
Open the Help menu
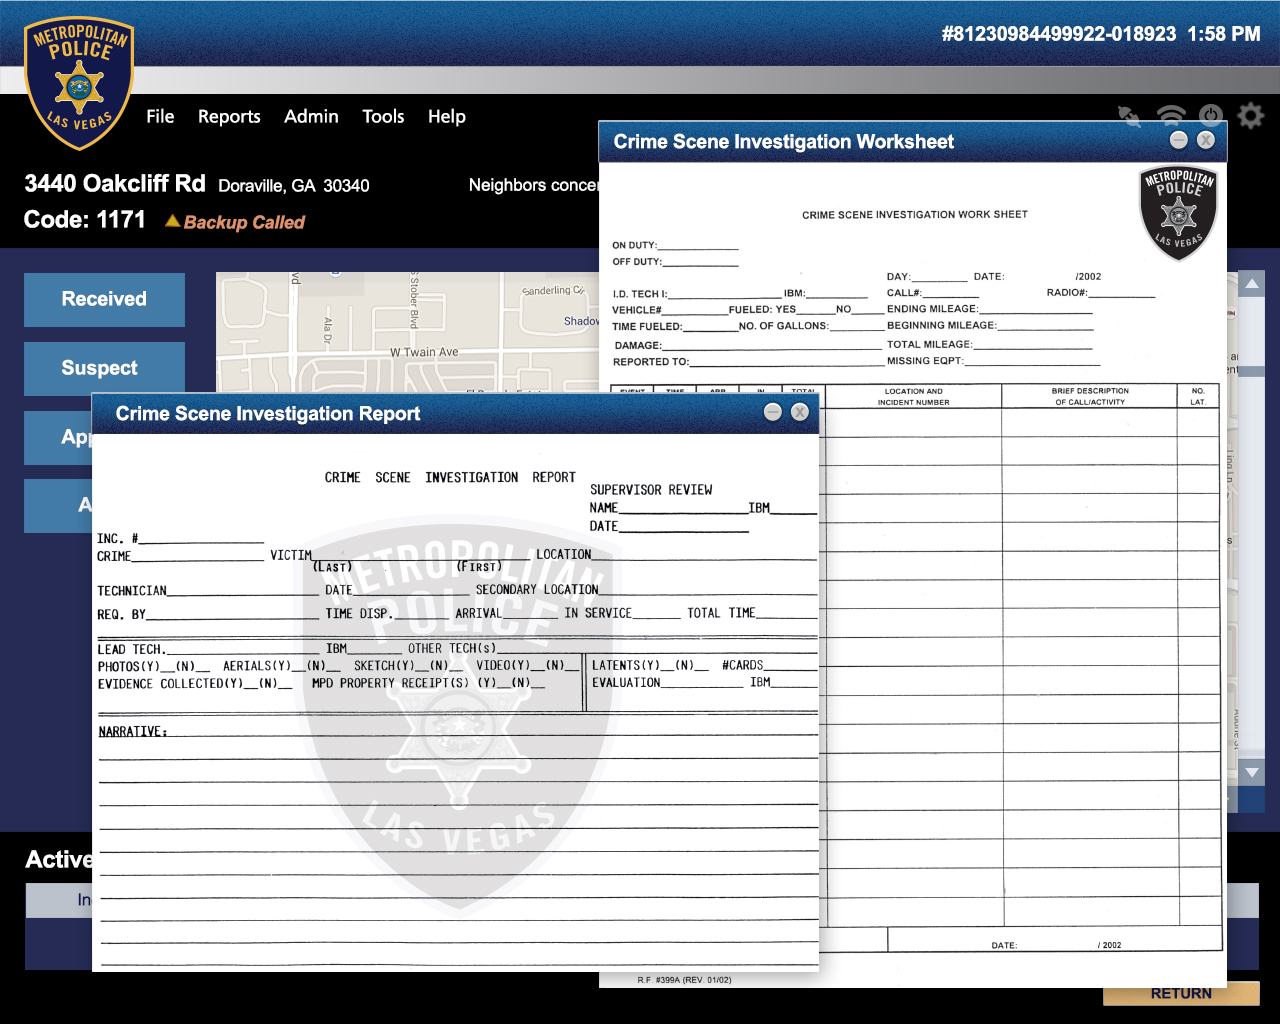tap(446, 117)
